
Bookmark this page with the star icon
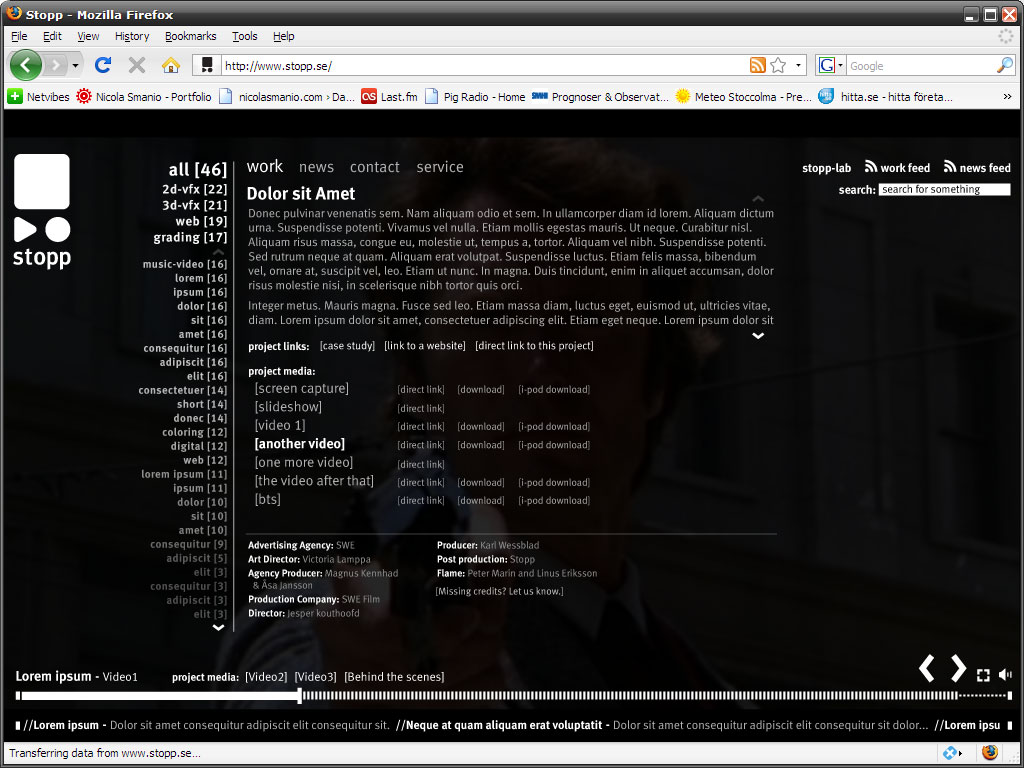(x=778, y=65)
